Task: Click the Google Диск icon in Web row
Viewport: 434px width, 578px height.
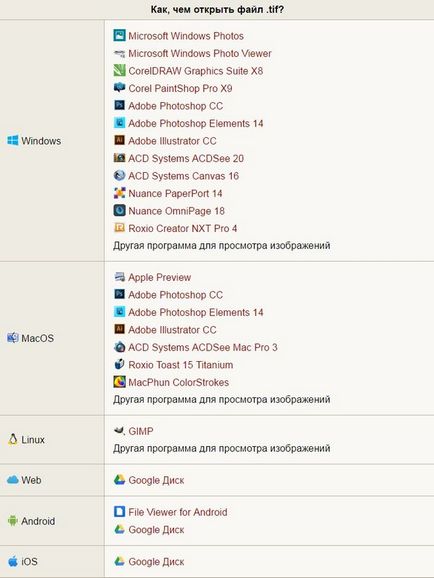Action: pos(119,480)
